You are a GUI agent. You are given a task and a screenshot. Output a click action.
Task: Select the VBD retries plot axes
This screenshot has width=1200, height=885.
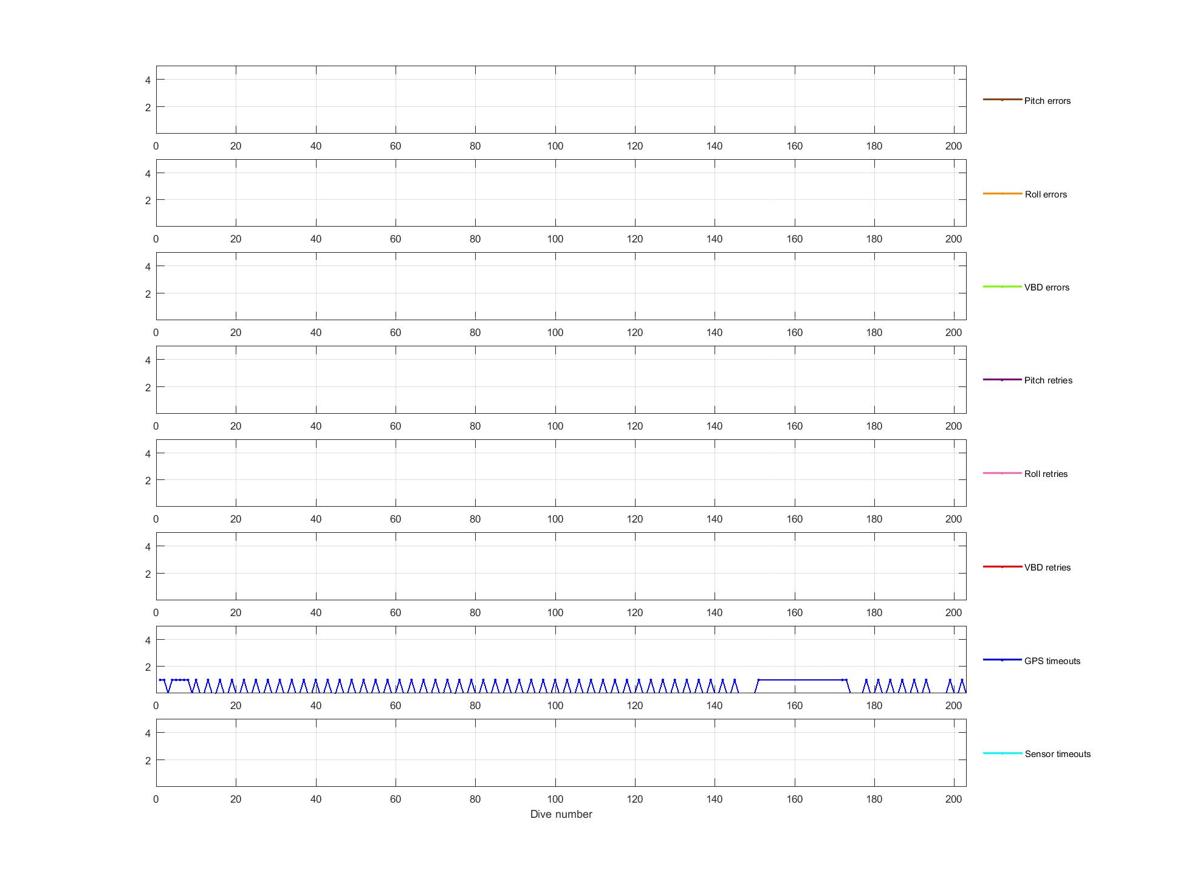(x=561, y=567)
